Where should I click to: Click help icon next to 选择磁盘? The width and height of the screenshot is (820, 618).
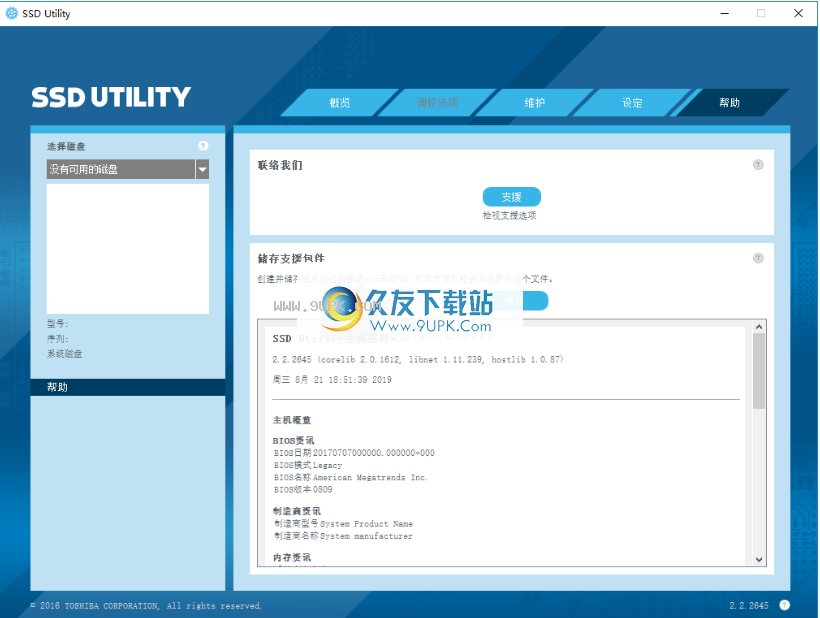203,146
